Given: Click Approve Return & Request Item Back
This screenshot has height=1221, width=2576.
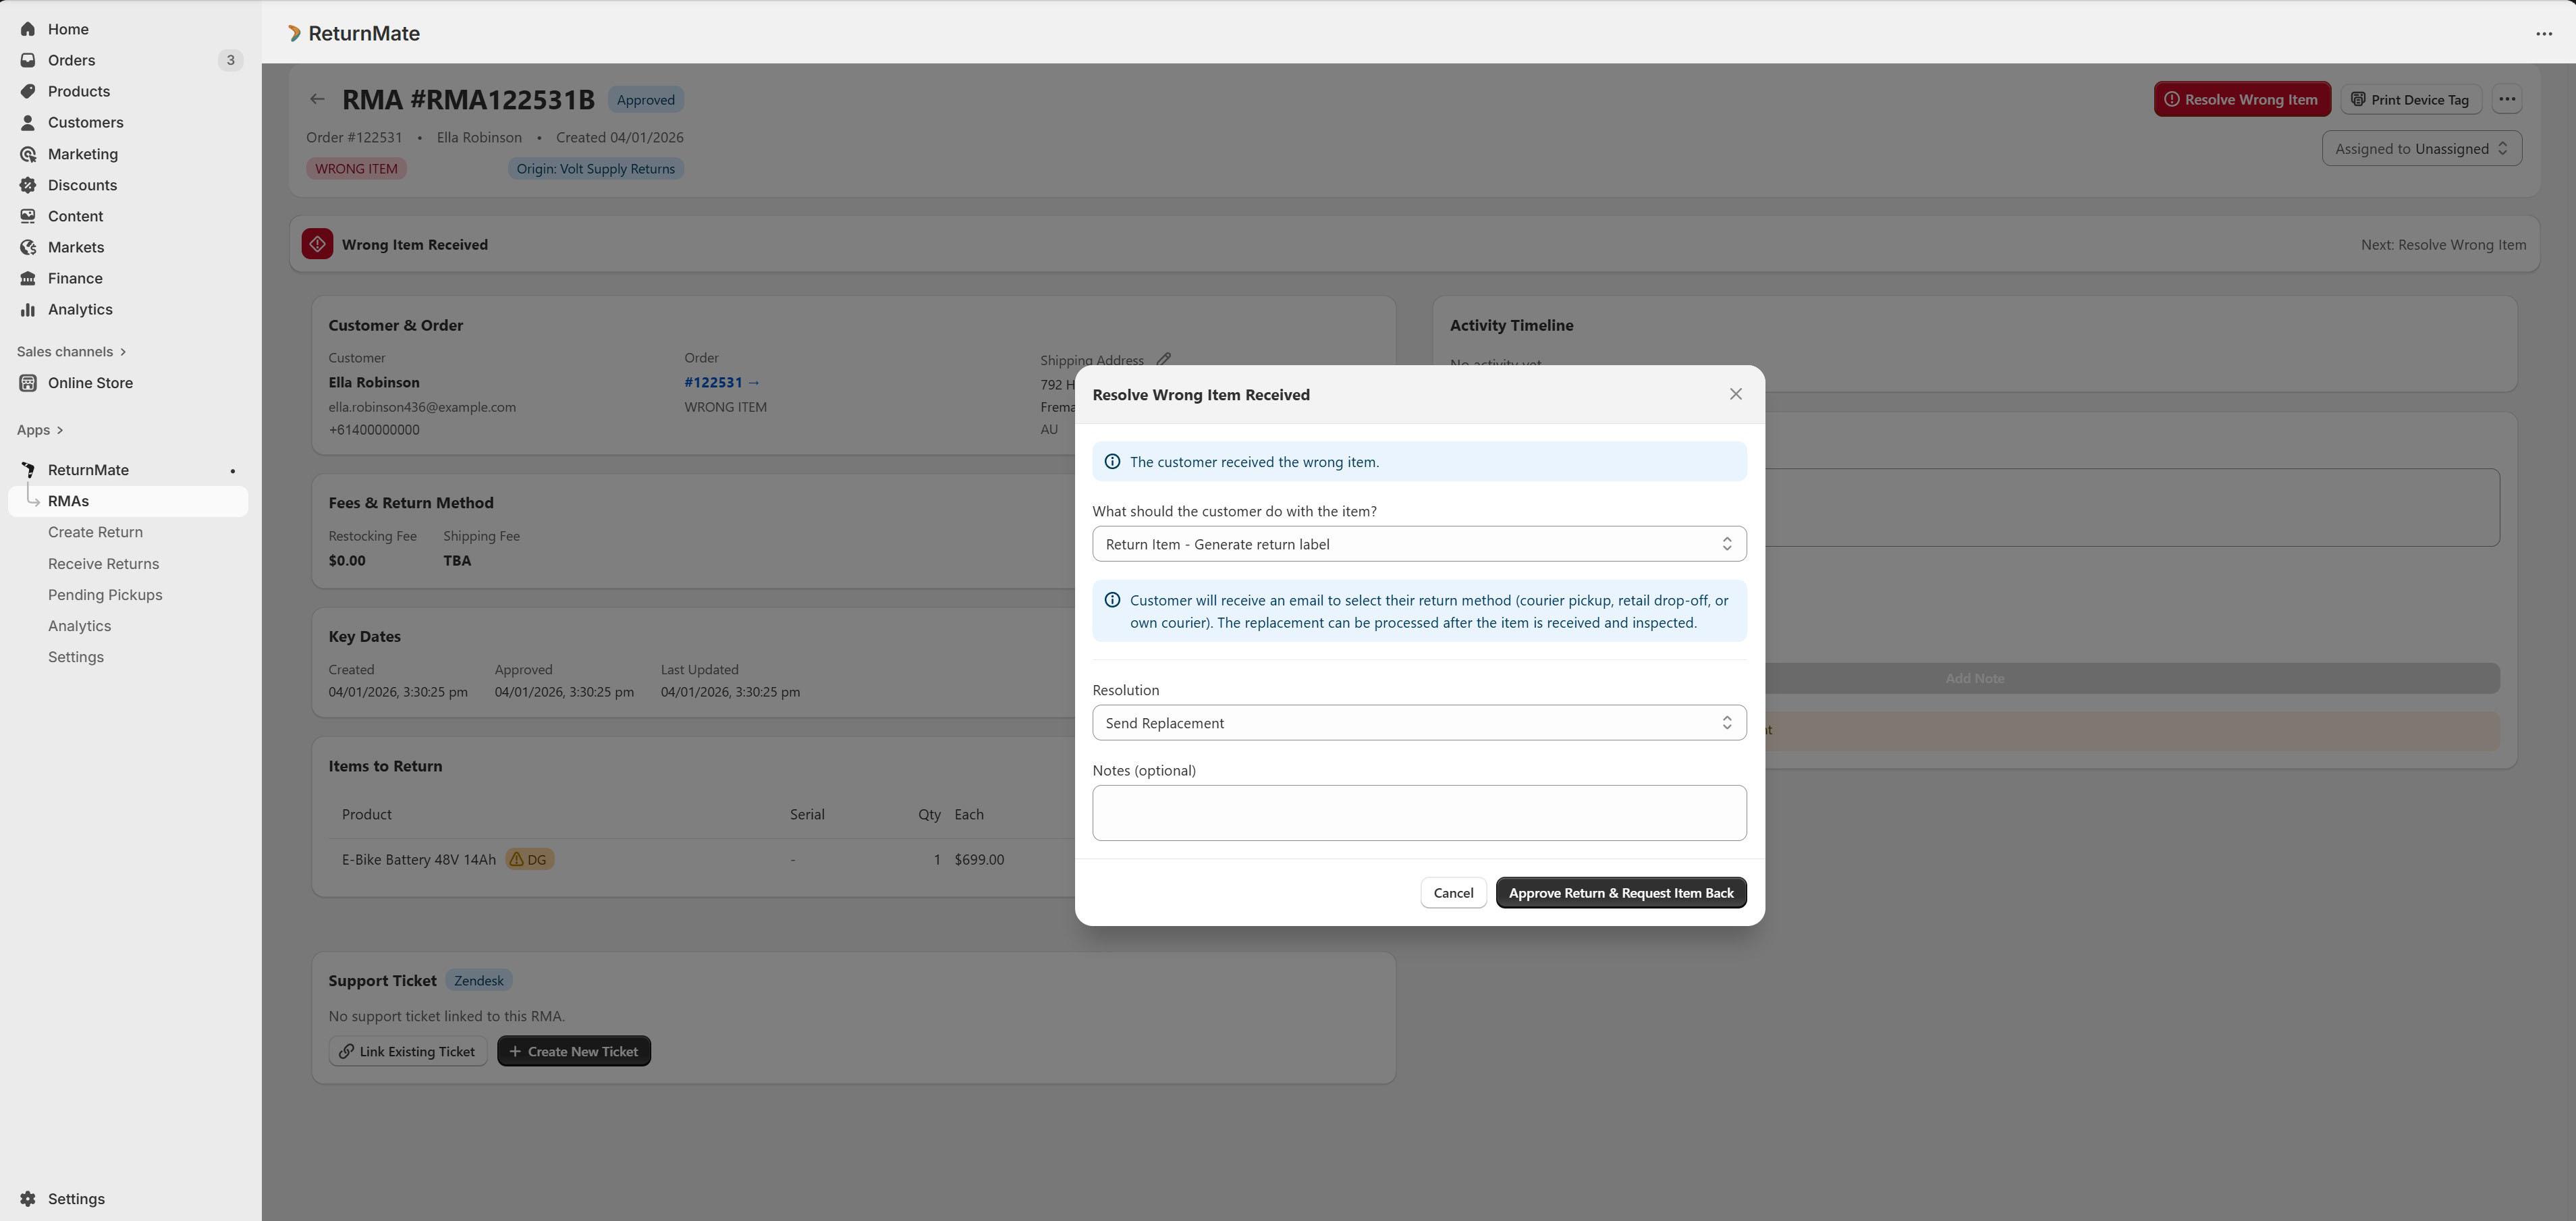Looking at the screenshot, I should tap(1621, 893).
